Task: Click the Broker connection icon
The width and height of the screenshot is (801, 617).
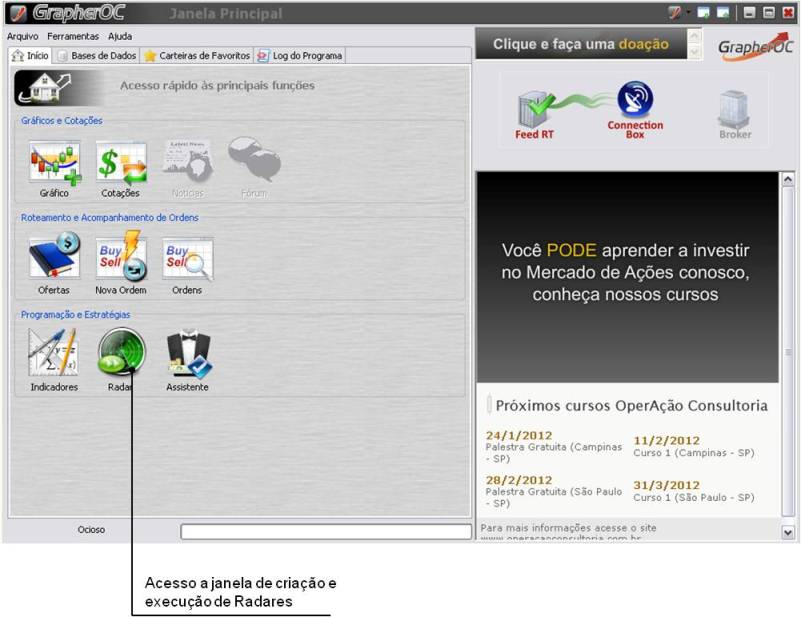Action: 735,115
